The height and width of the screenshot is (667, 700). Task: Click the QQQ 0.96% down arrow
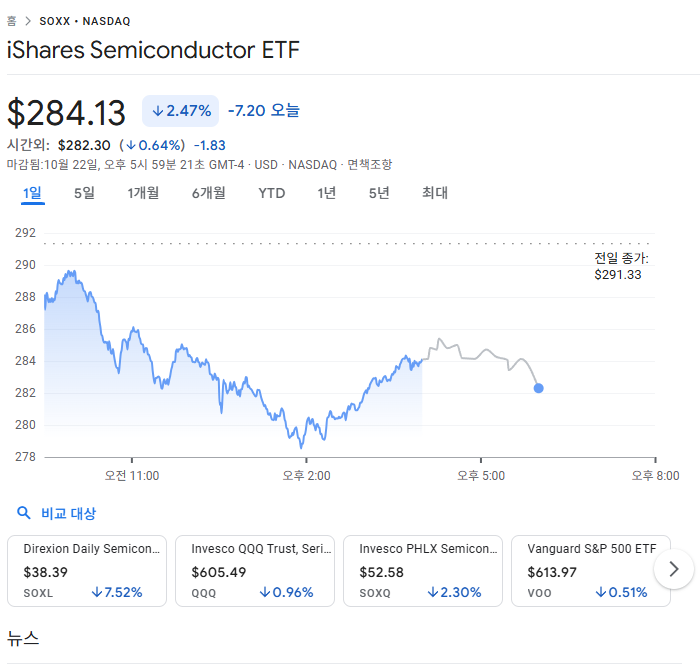265,592
